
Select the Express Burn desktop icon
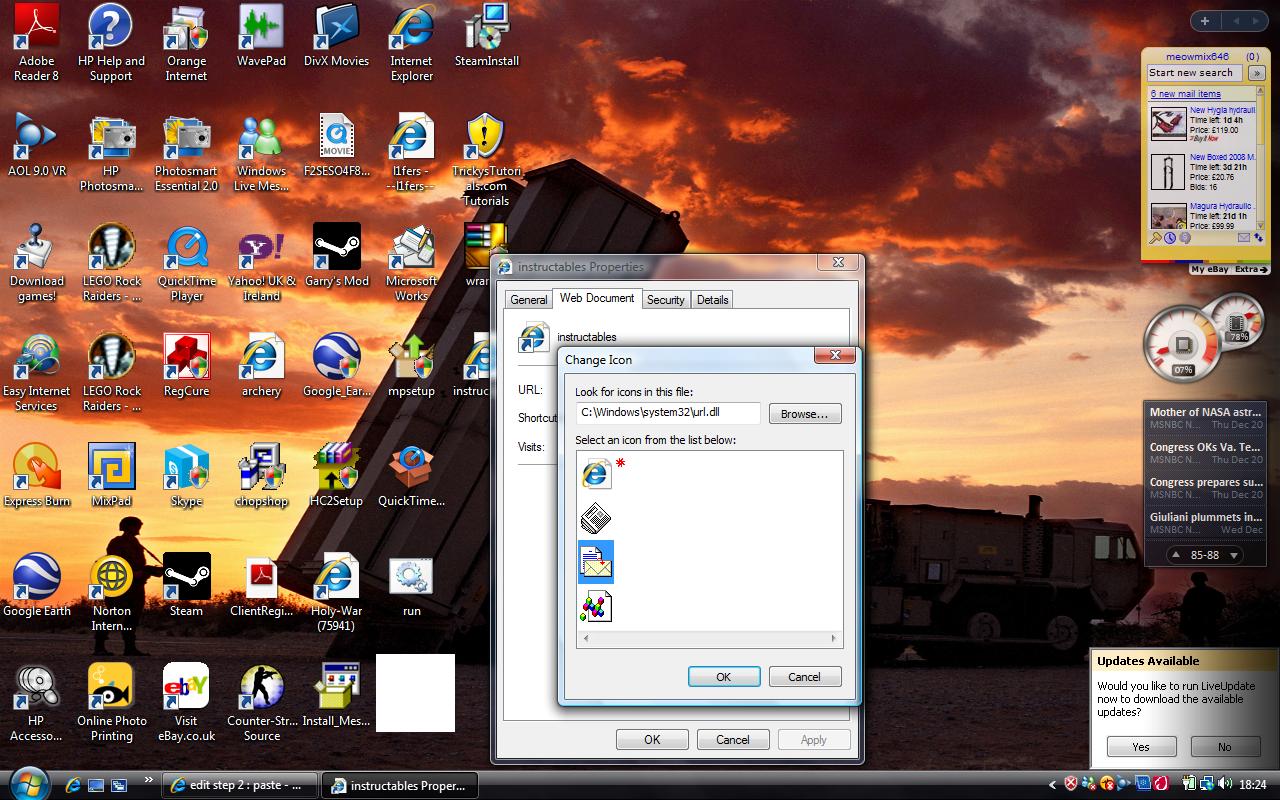tap(37, 476)
